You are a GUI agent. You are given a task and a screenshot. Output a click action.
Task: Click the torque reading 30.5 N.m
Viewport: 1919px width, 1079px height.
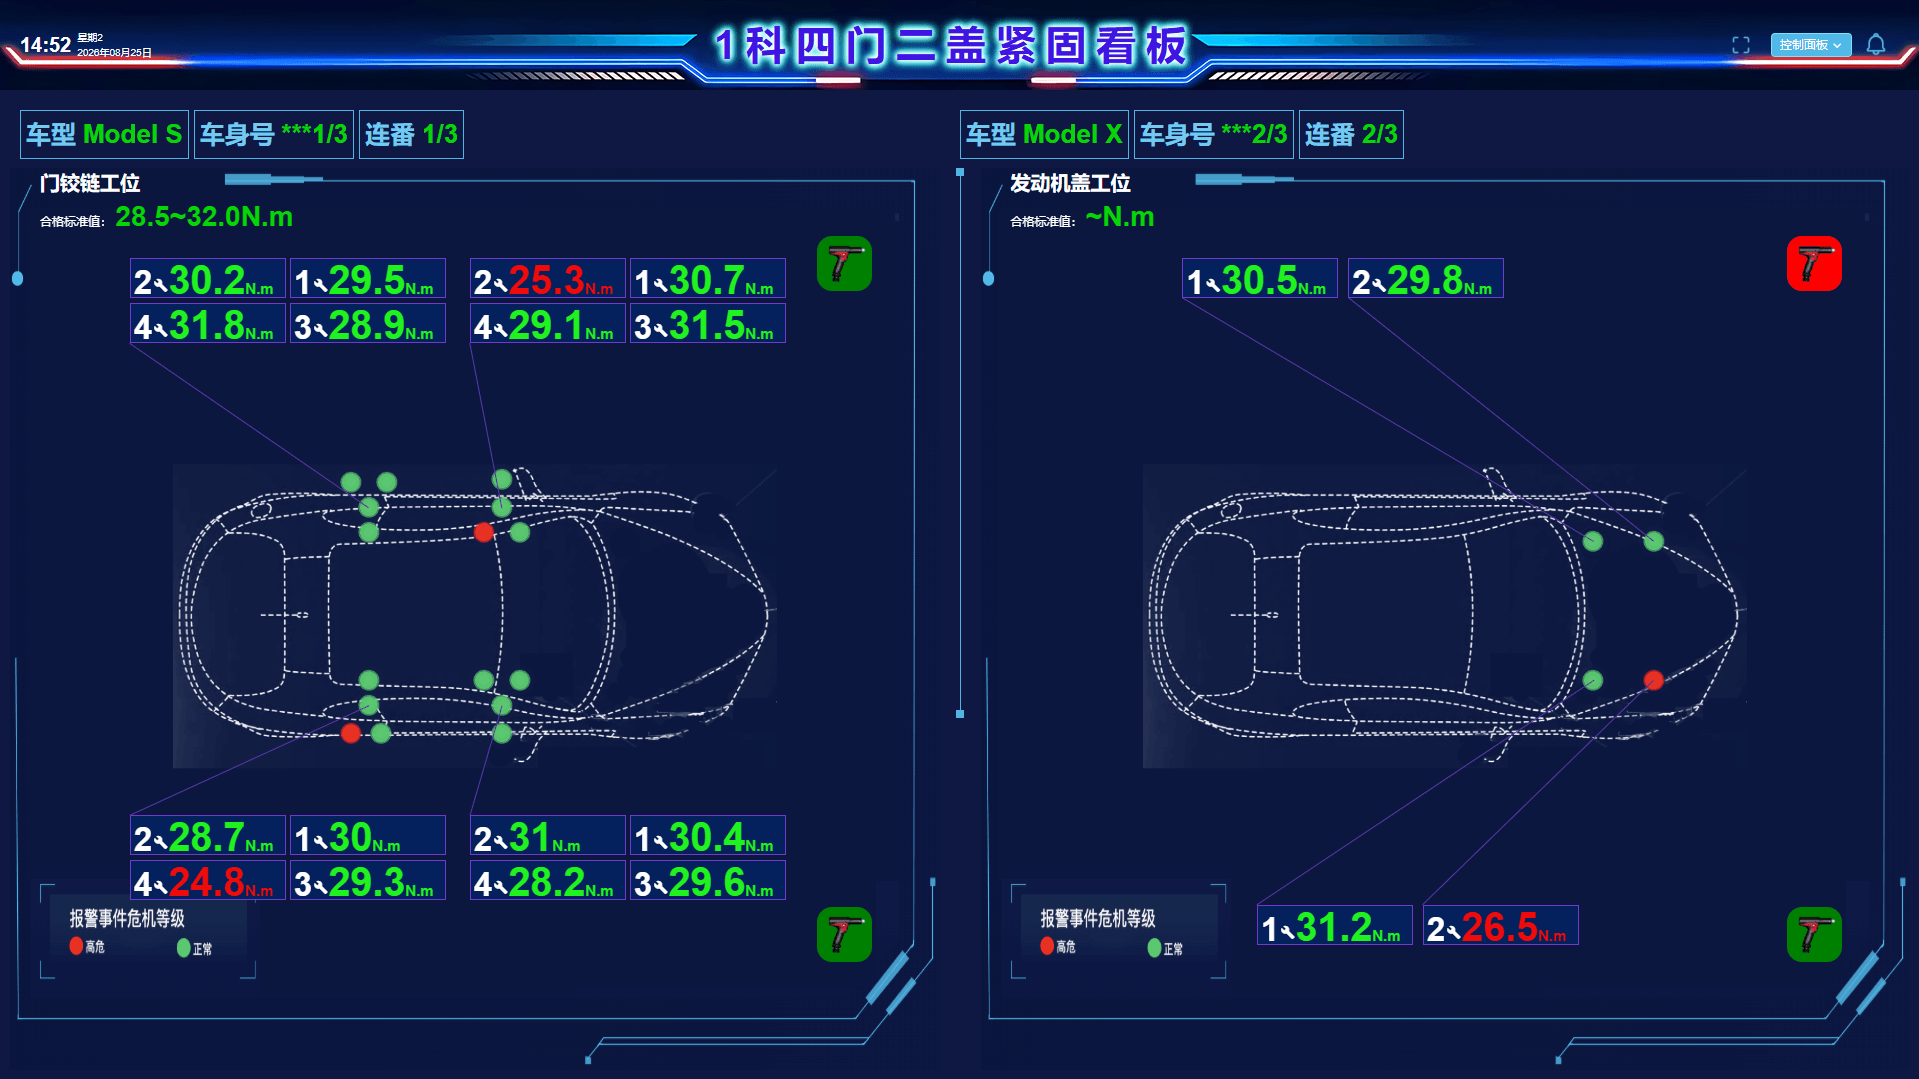tap(1260, 279)
